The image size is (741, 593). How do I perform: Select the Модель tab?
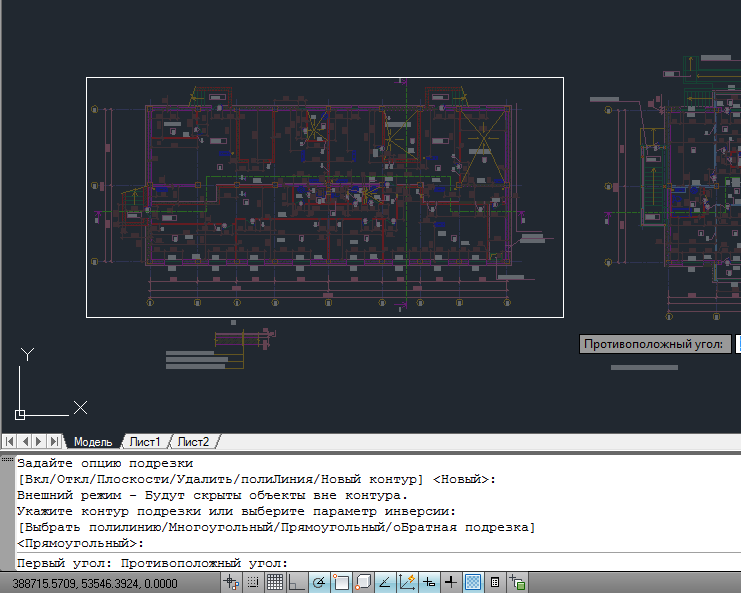click(x=93, y=442)
